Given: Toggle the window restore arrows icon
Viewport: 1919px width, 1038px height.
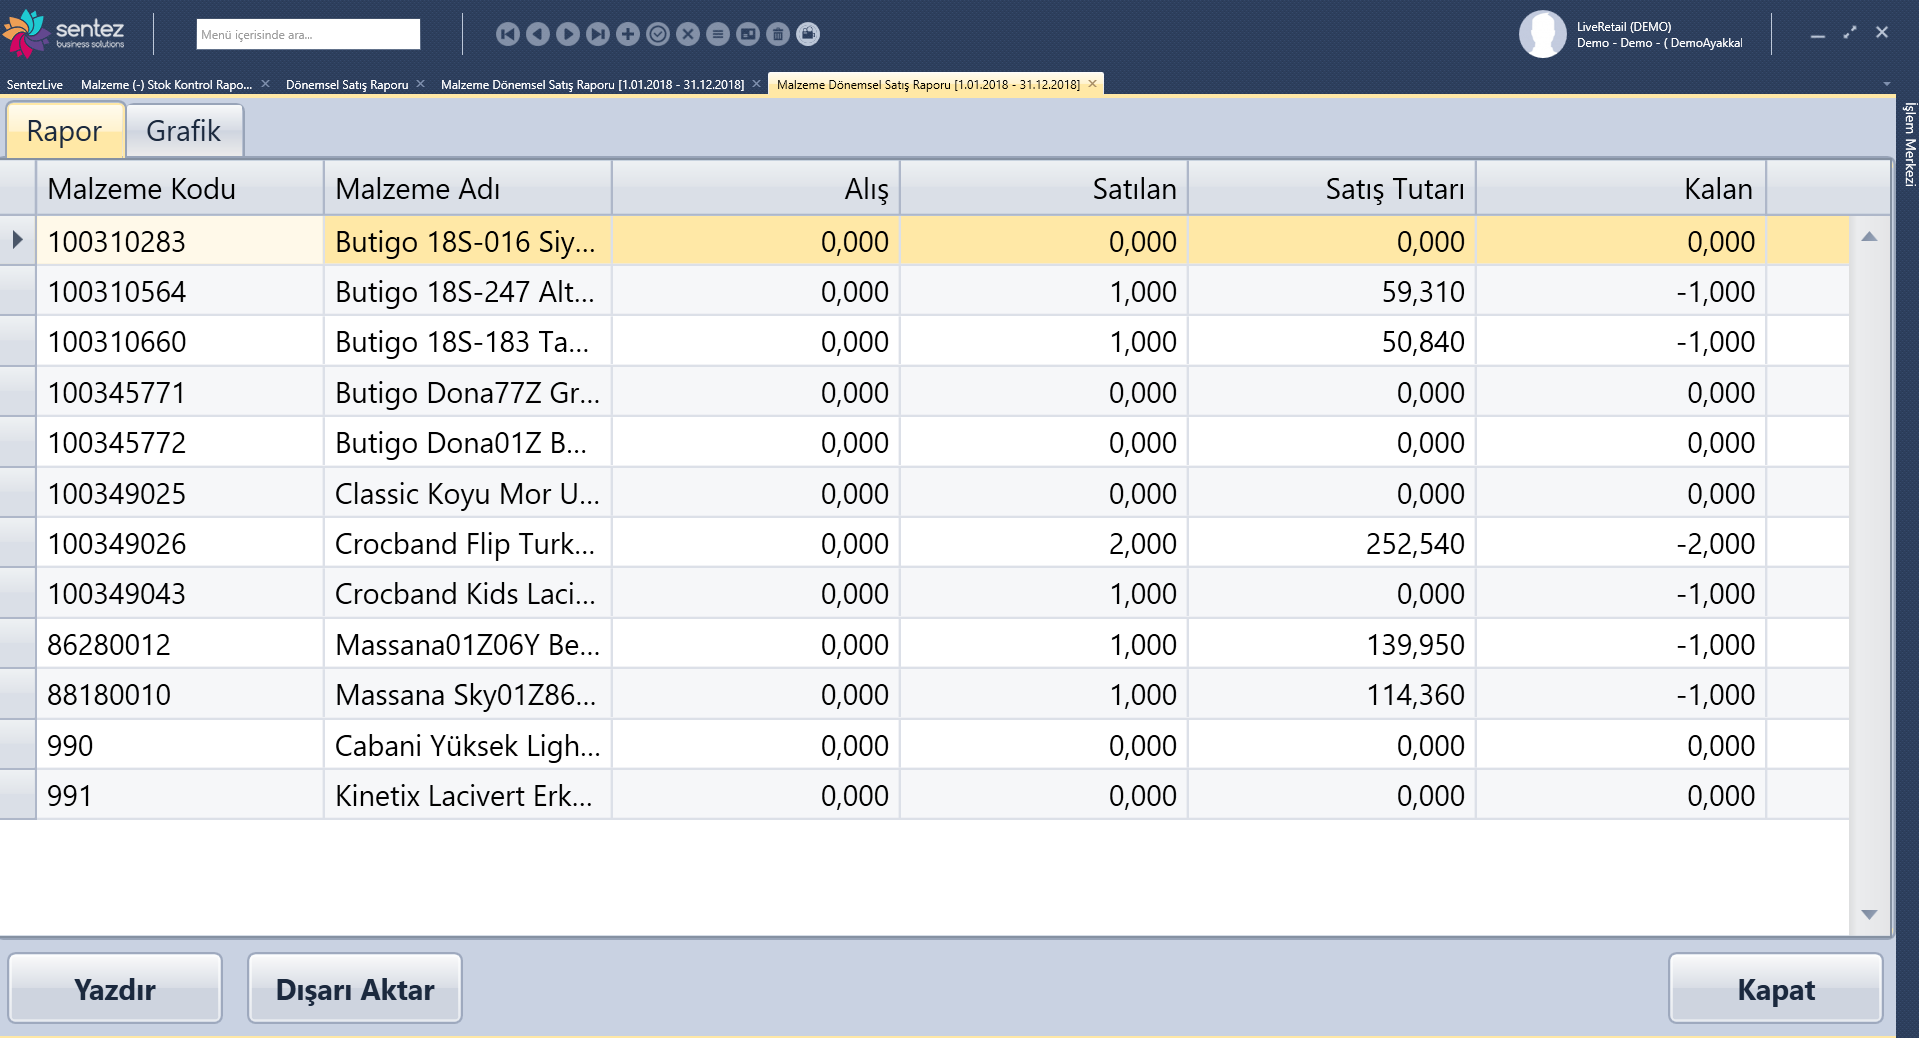Looking at the screenshot, I should point(1850,33).
